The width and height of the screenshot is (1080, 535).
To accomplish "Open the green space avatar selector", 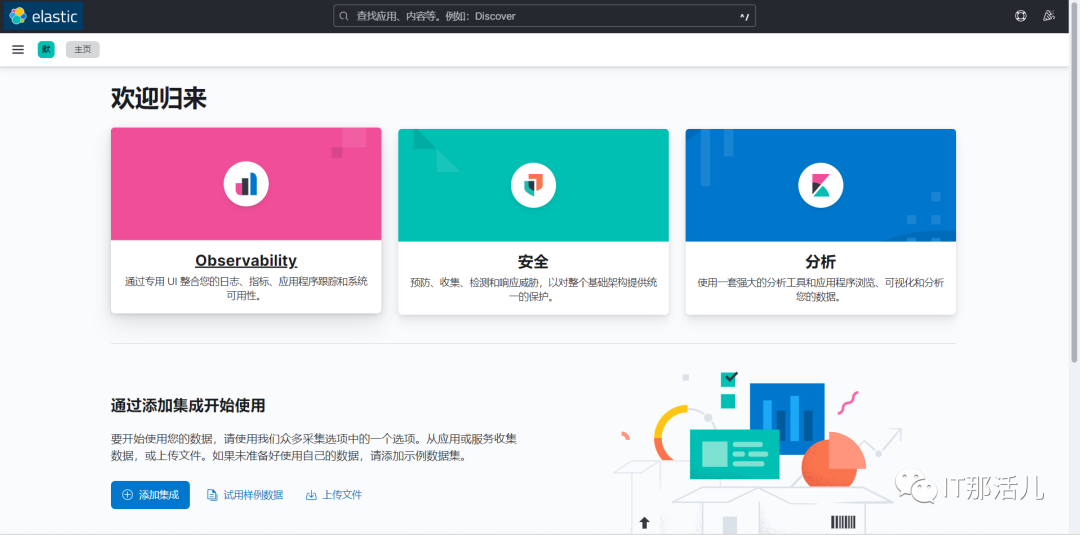I will pyautogui.click(x=46, y=50).
